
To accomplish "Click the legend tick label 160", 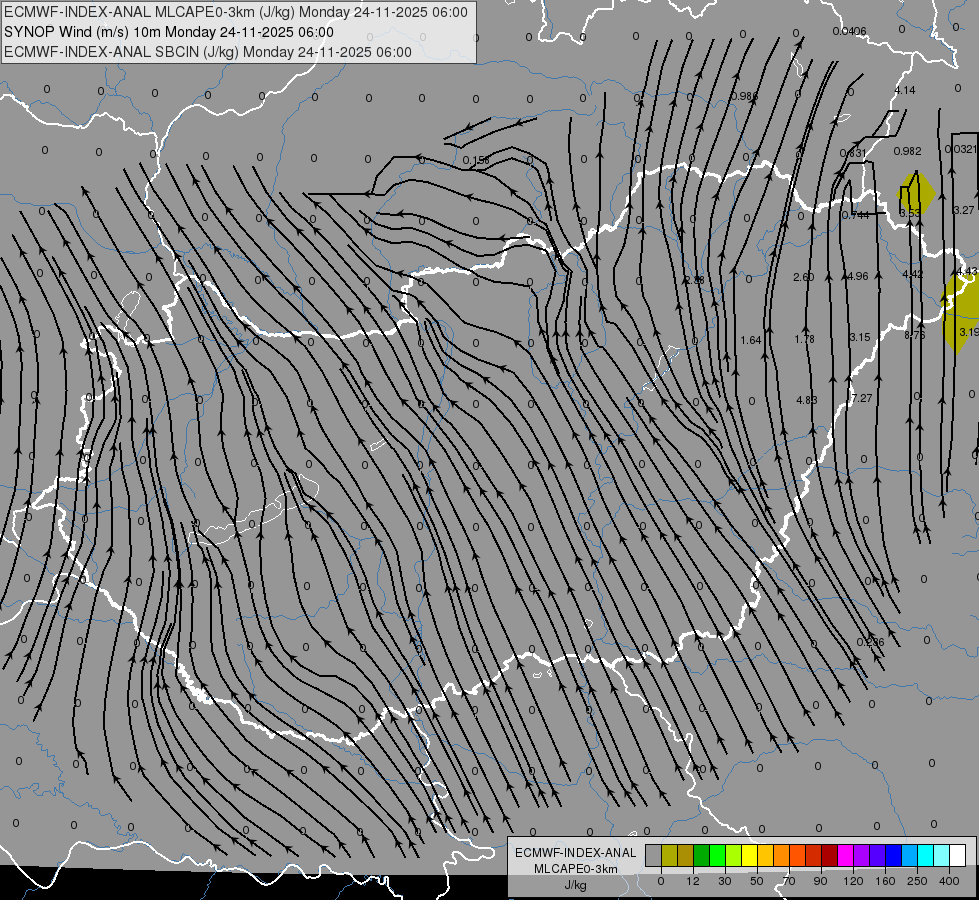I will click(x=885, y=881).
